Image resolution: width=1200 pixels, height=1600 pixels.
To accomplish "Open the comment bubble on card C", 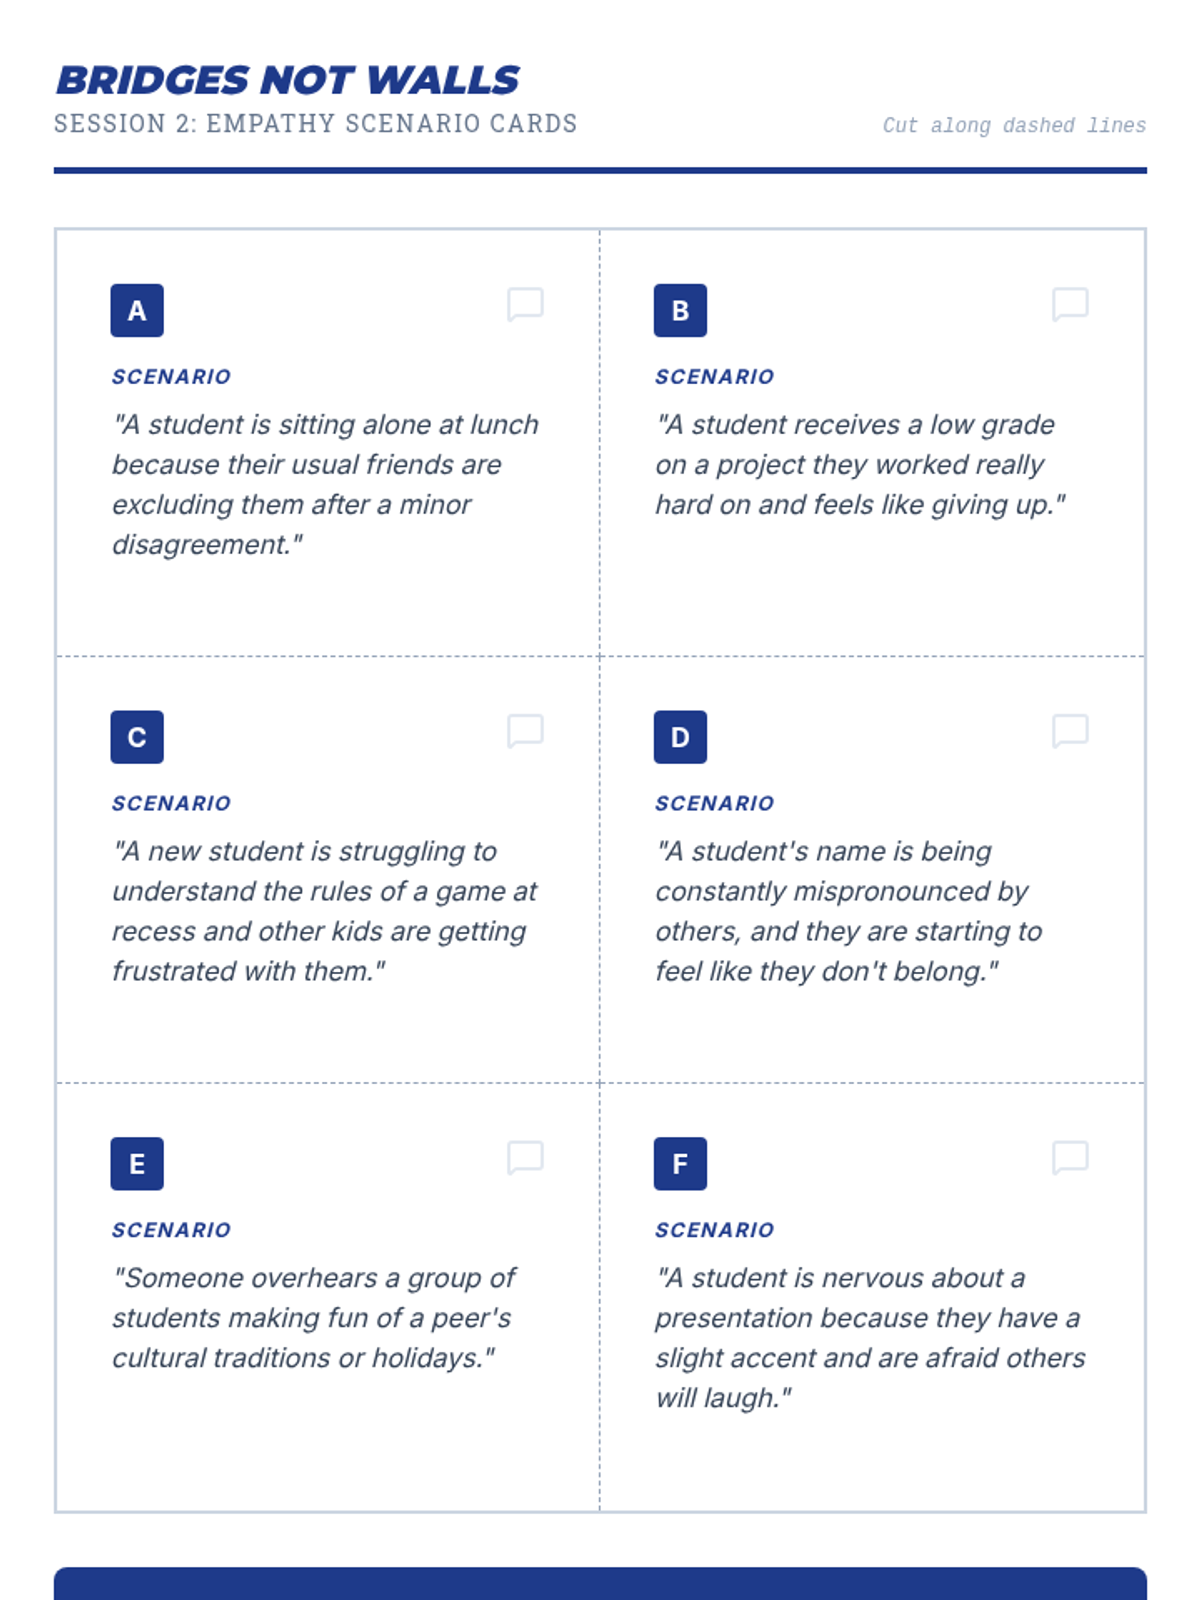I will click(525, 731).
